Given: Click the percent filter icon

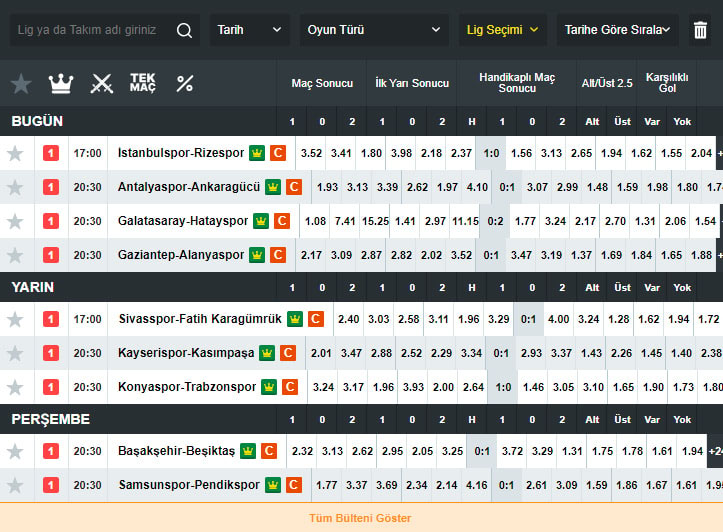Looking at the screenshot, I should tap(185, 84).
